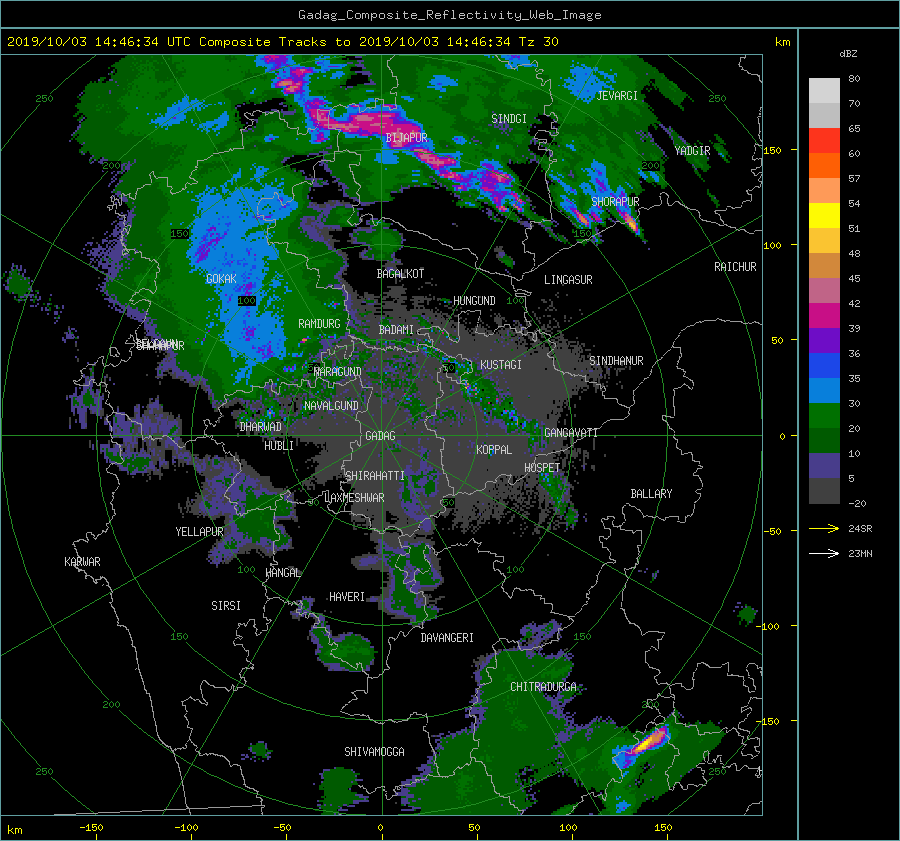Click the NAVALGUND city label

click(x=331, y=406)
